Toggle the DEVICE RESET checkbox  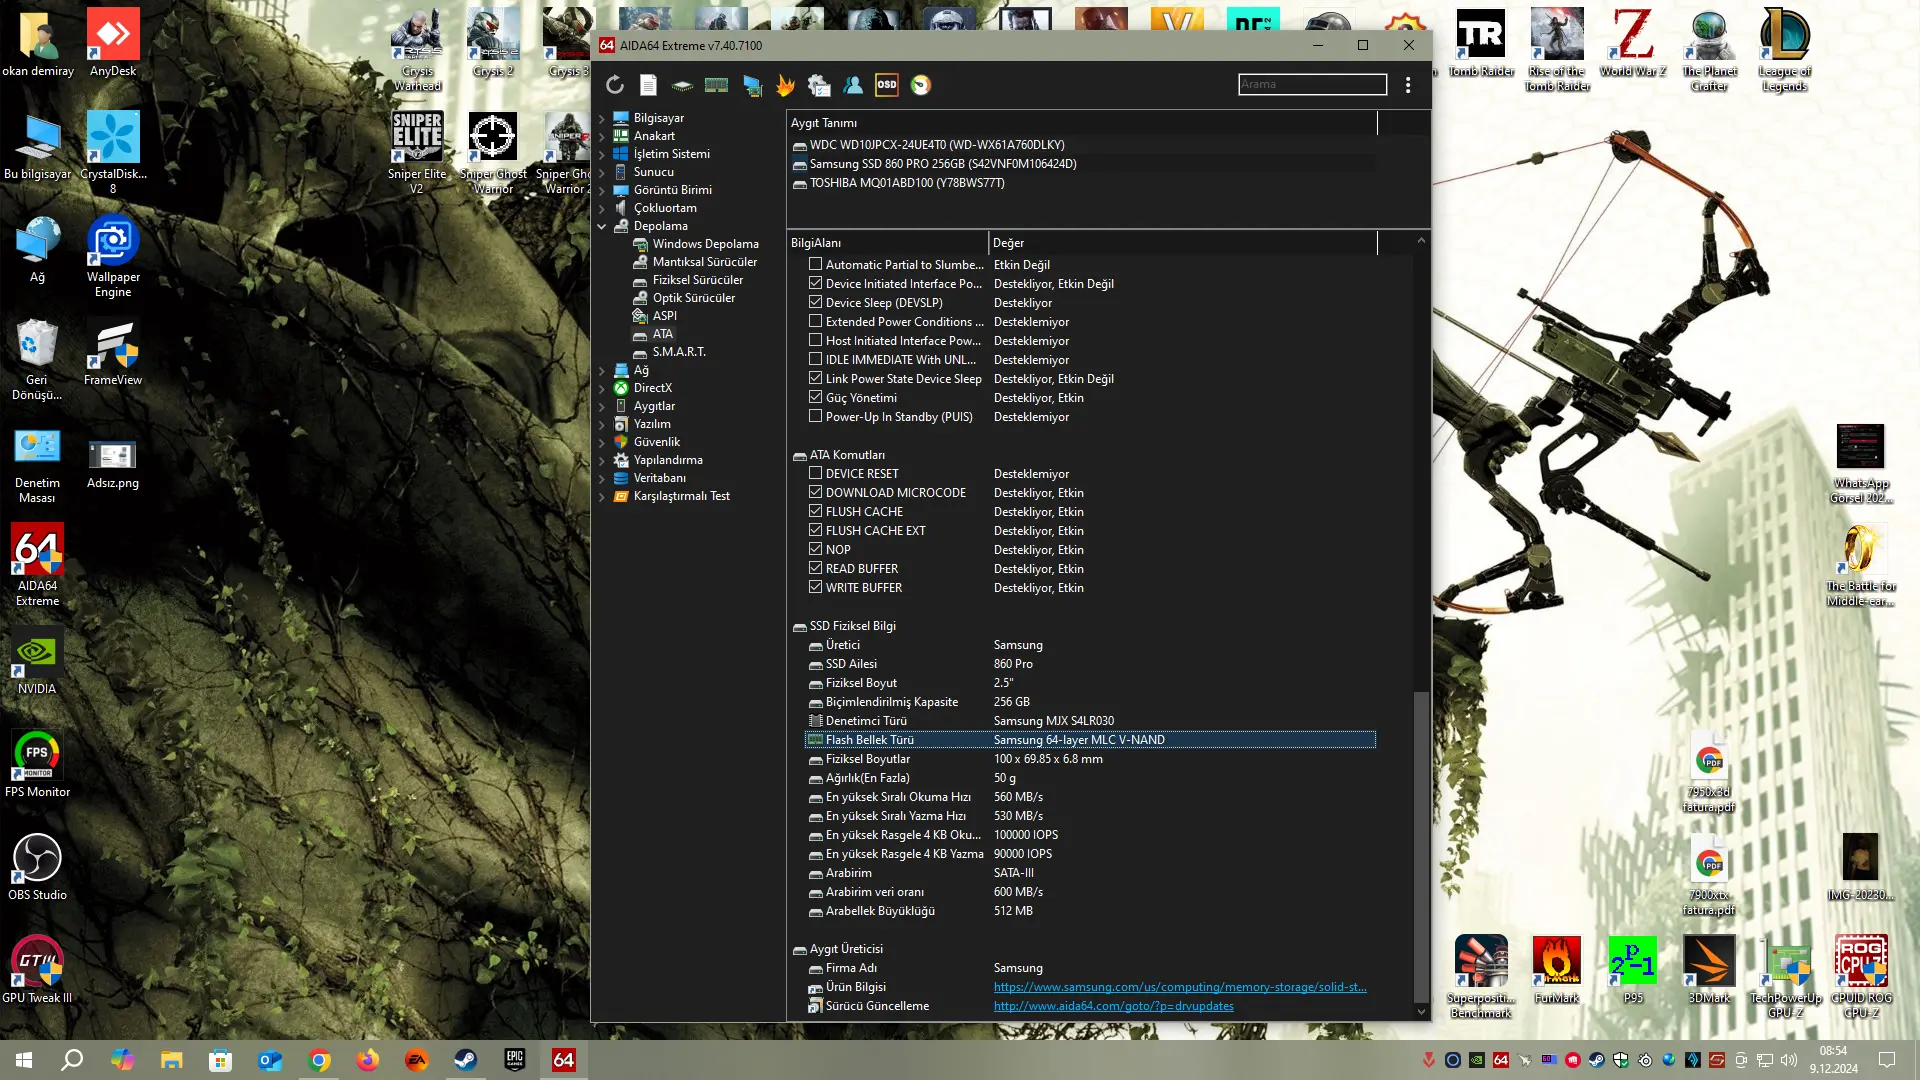815,474
